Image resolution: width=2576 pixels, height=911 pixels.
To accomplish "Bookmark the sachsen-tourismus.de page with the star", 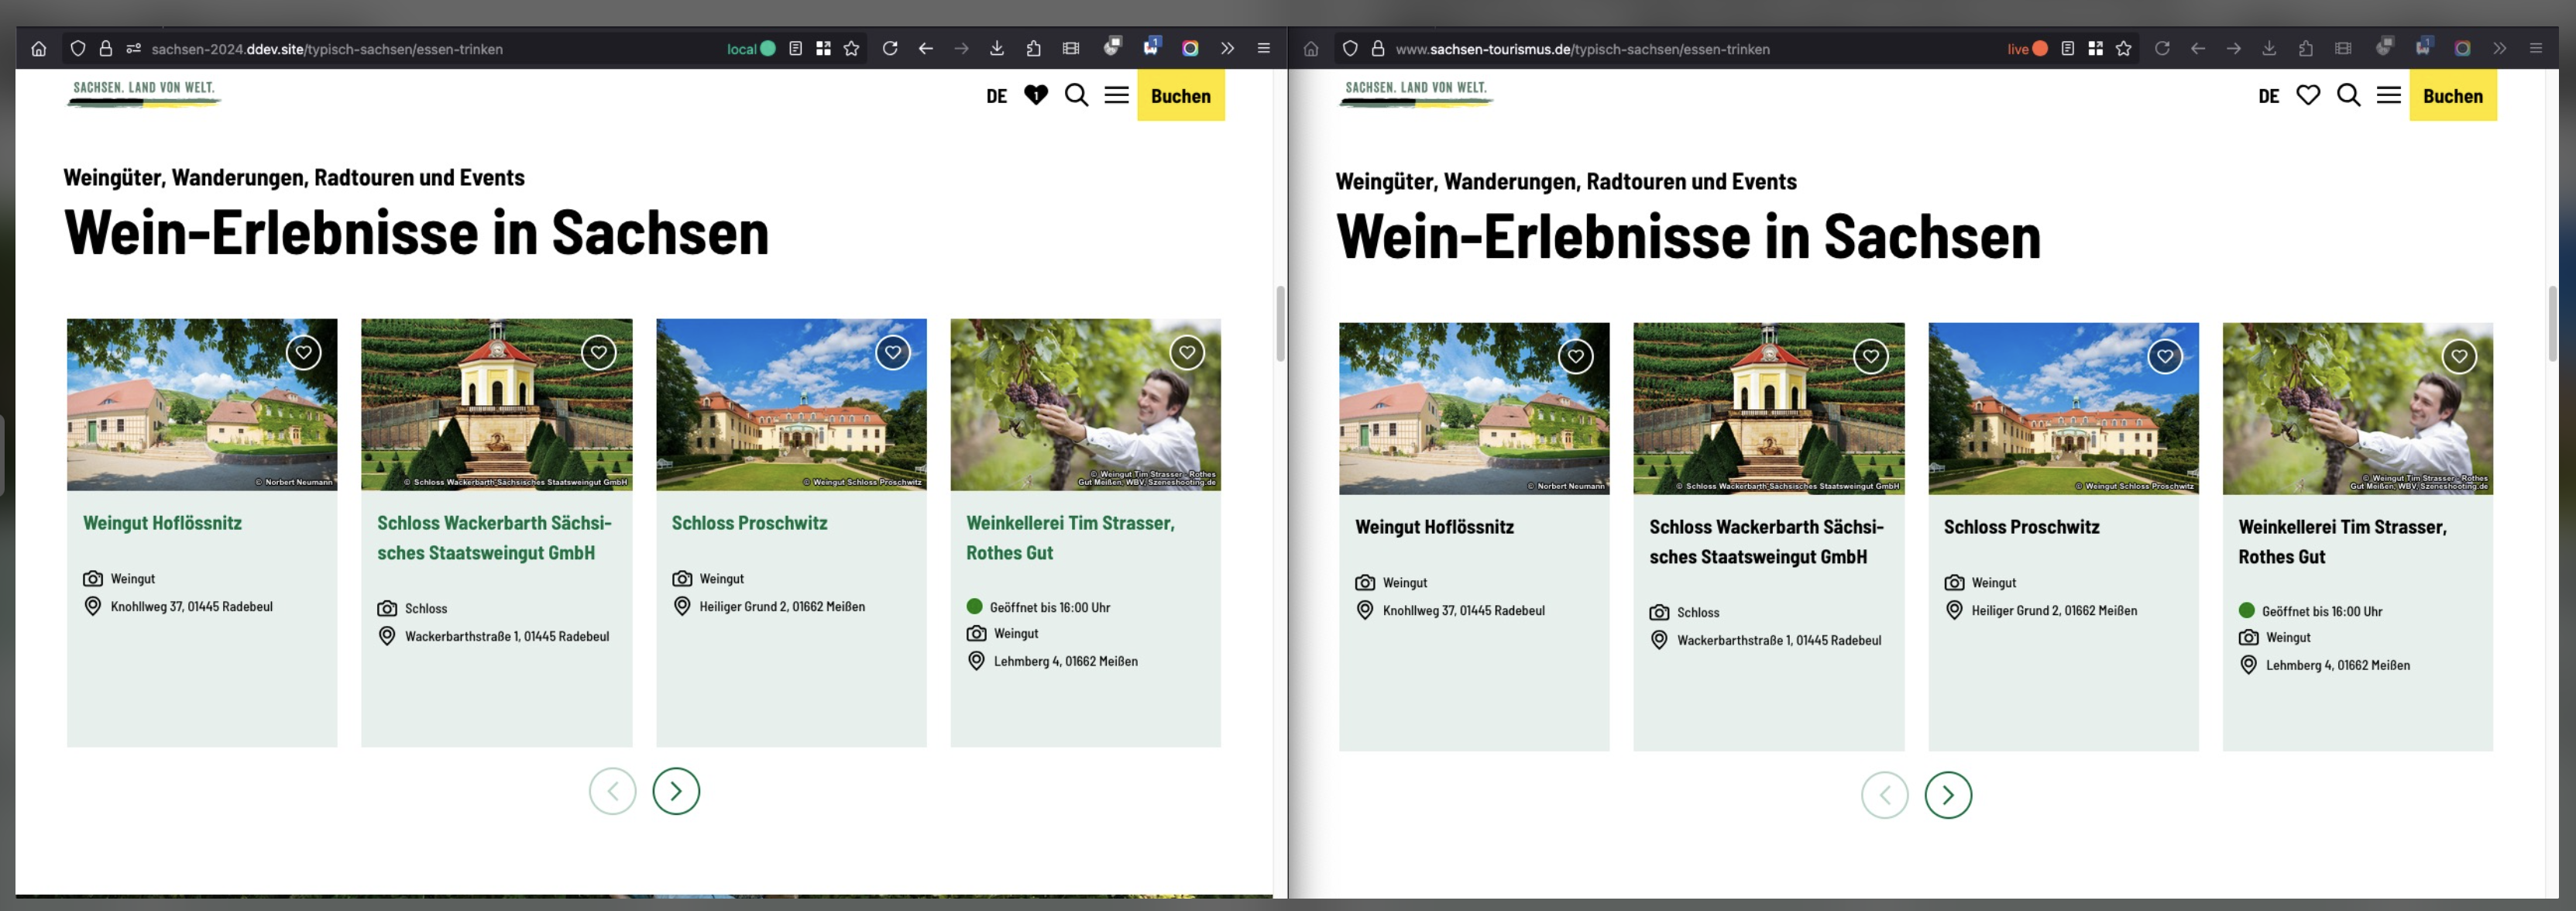I will (2124, 49).
